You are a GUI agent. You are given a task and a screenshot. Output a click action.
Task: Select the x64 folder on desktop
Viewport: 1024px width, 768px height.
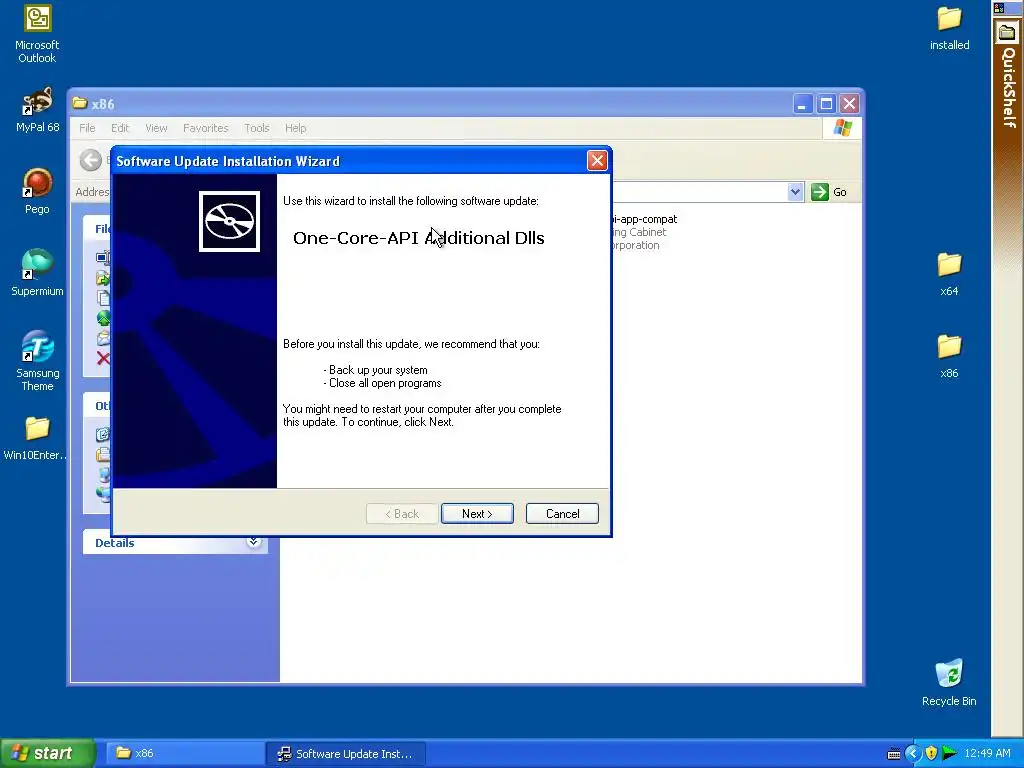click(x=949, y=274)
